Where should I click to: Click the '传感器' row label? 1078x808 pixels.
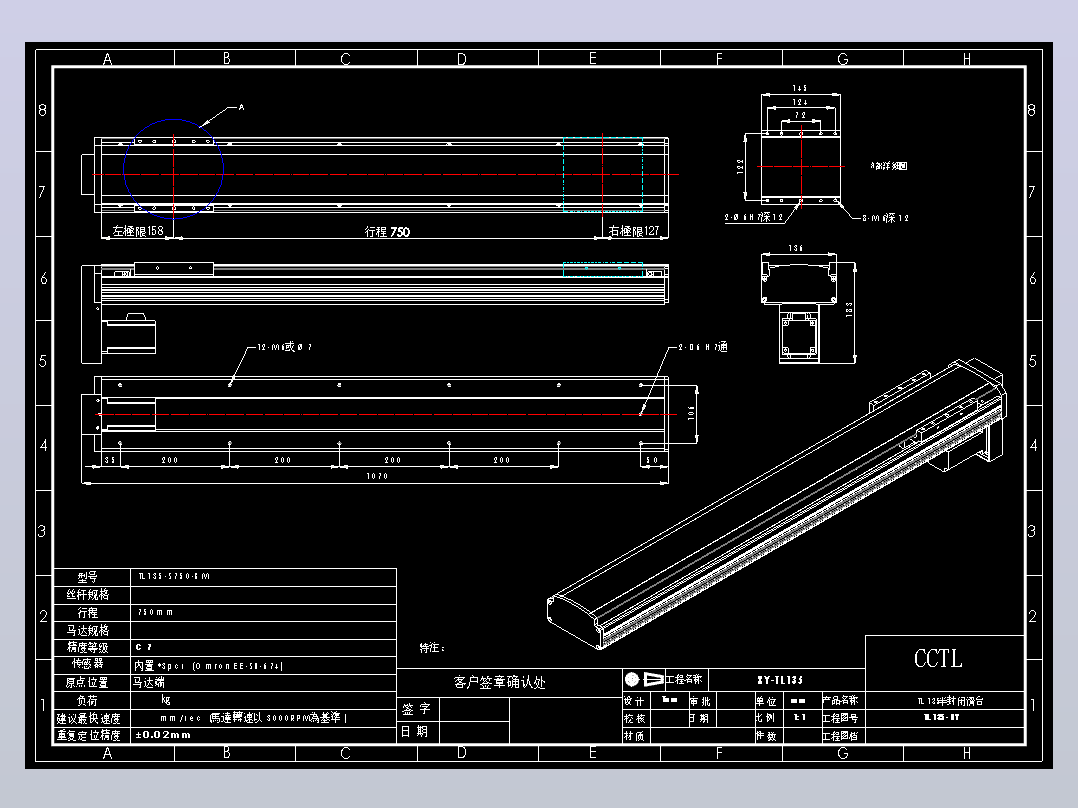(87, 664)
